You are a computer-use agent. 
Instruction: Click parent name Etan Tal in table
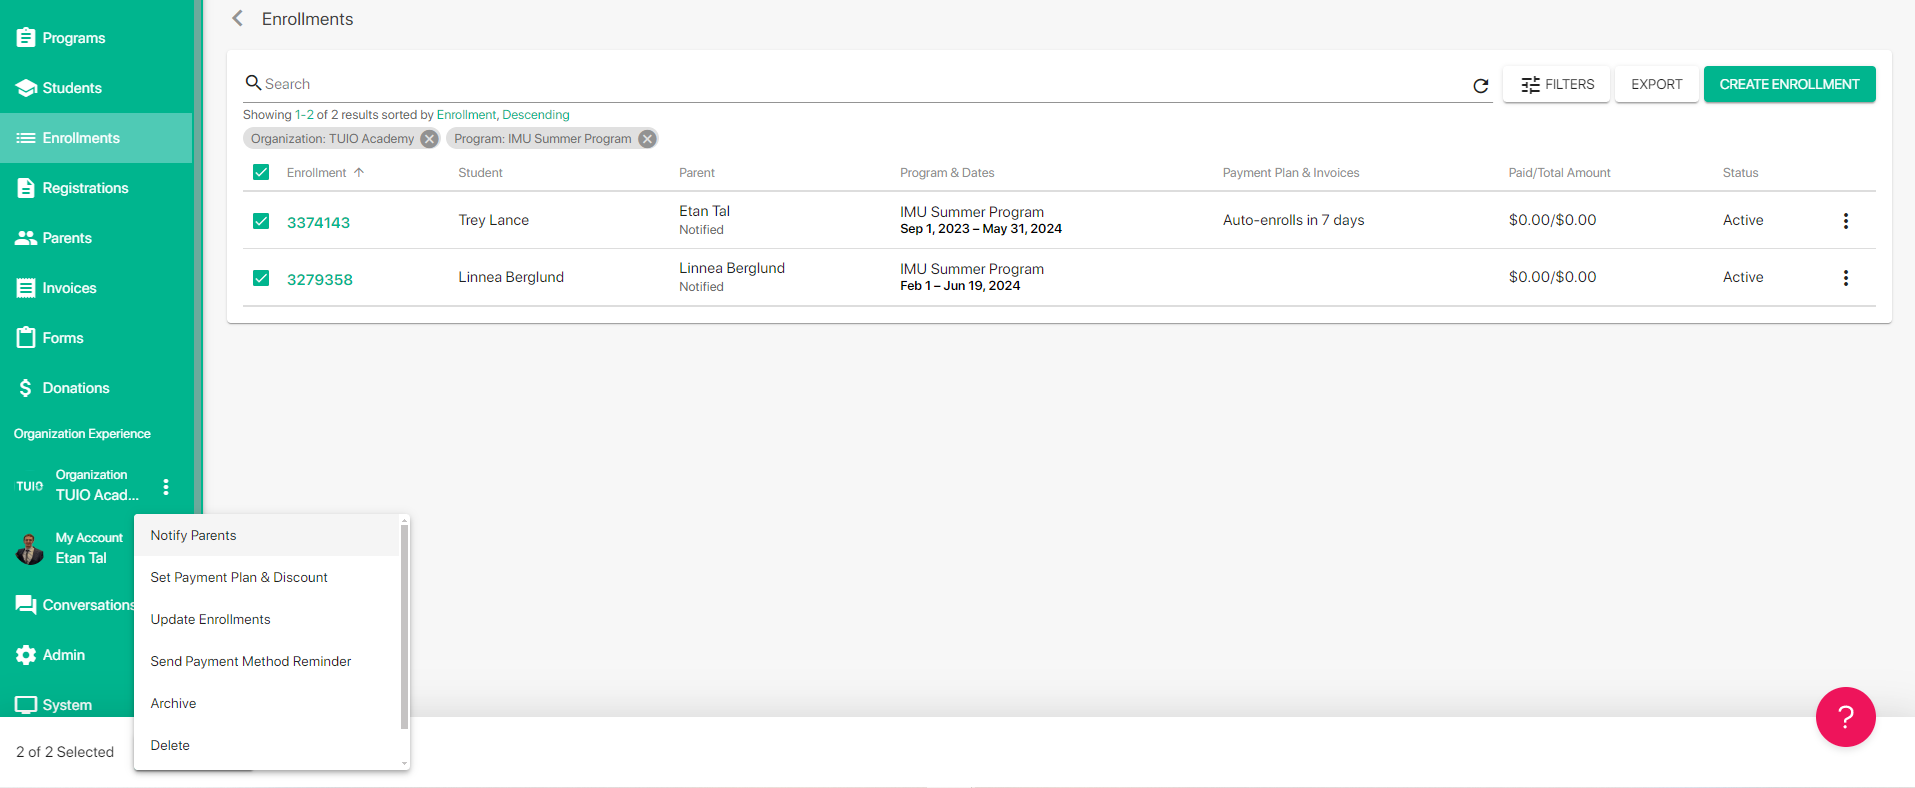(x=705, y=211)
